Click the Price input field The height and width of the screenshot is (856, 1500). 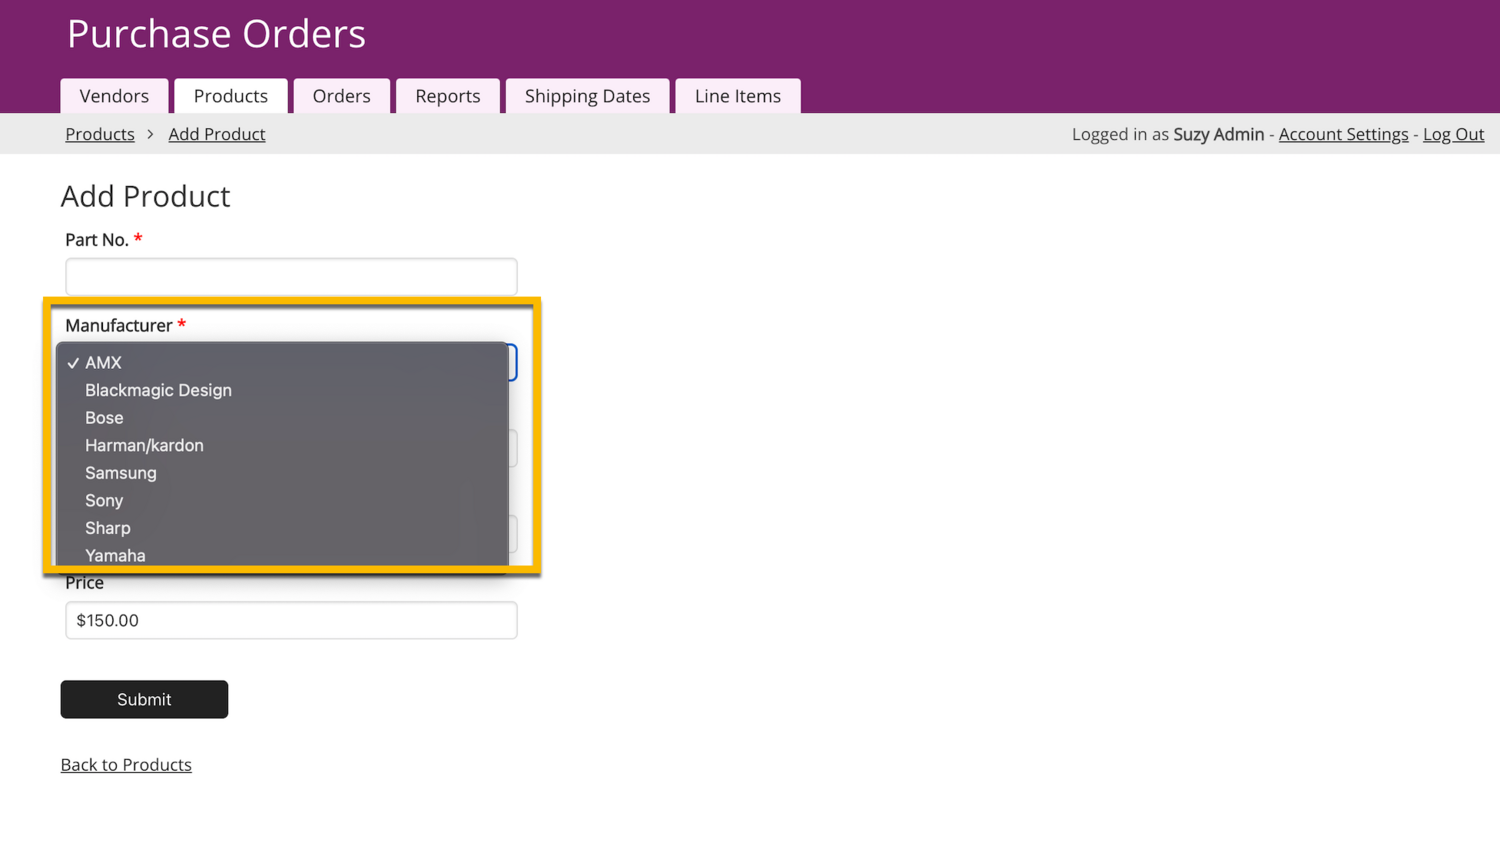[291, 620]
